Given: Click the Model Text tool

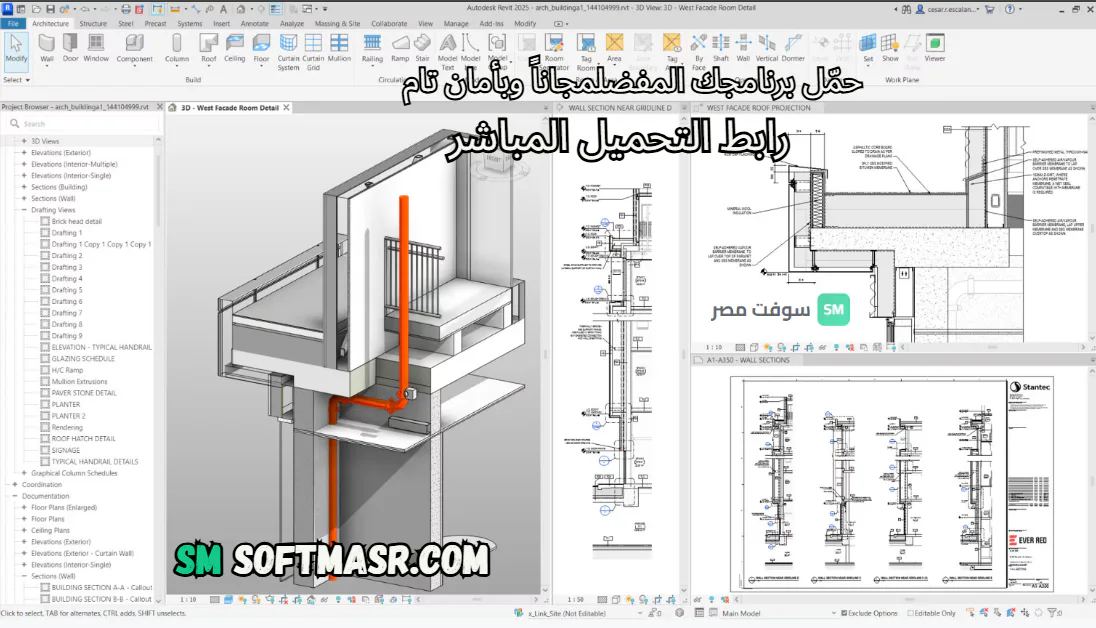Looking at the screenshot, I should click(447, 52).
